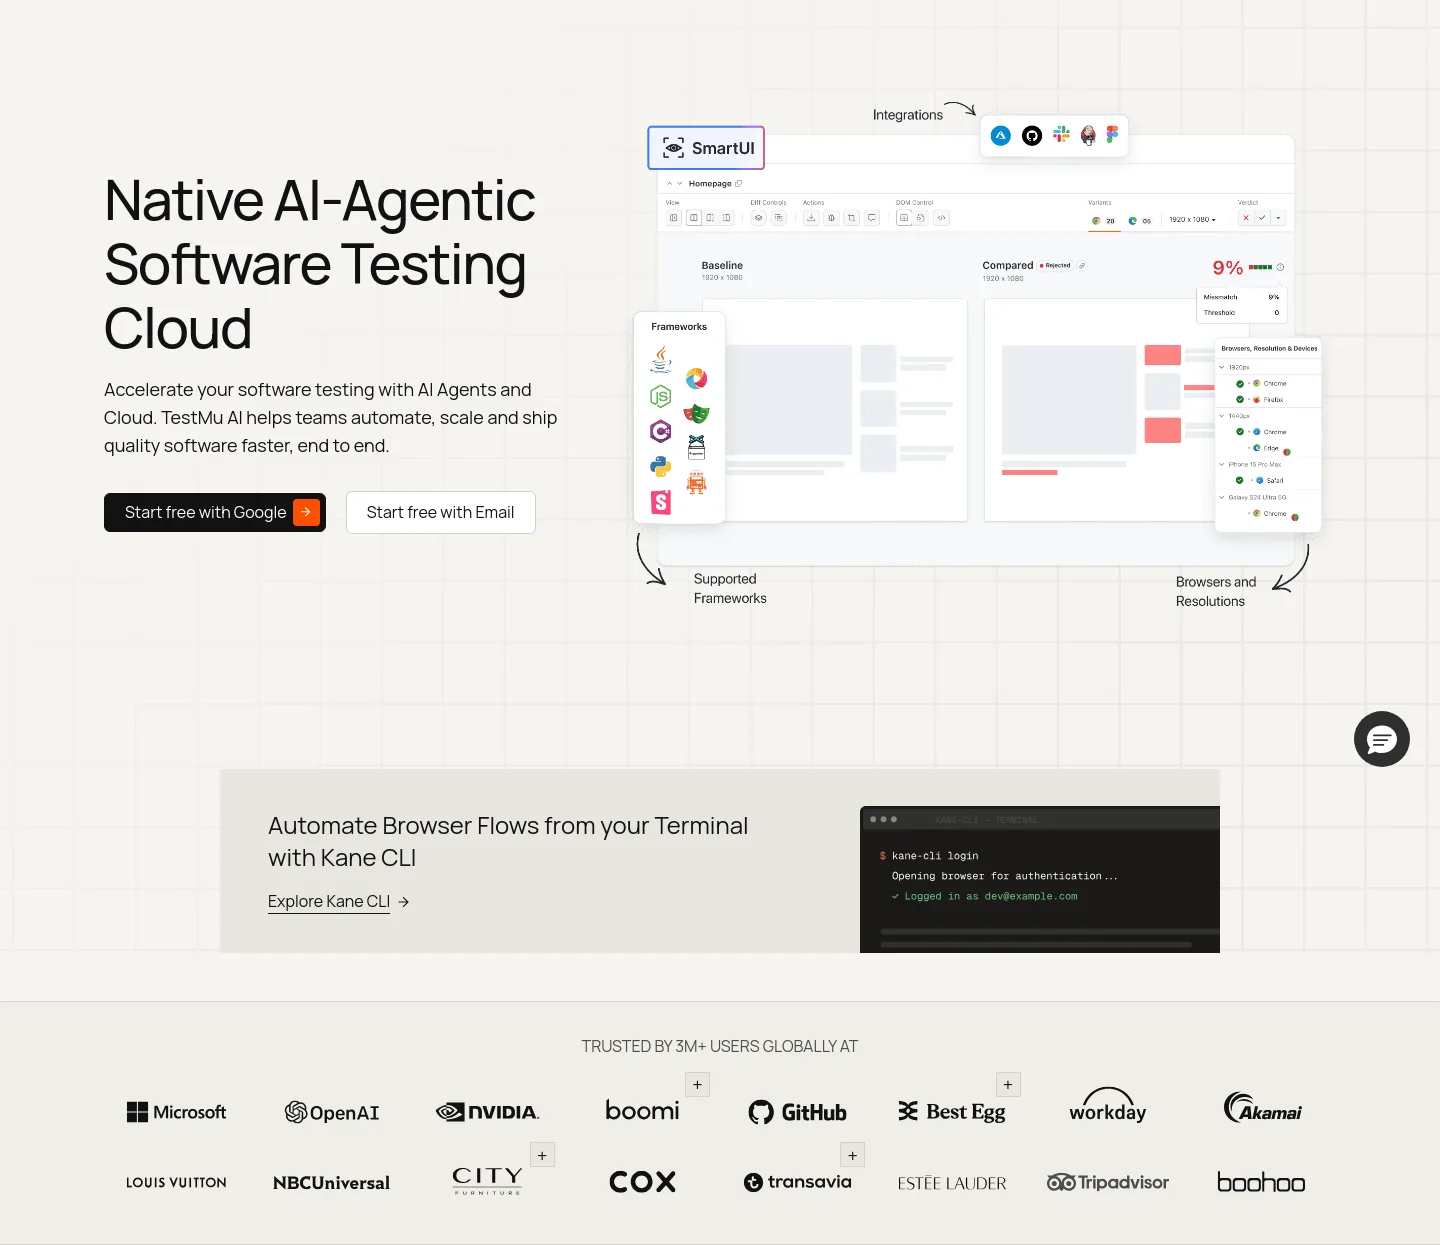Click the Microsoft logo
The width and height of the screenshot is (1440, 1245).
tap(176, 1112)
